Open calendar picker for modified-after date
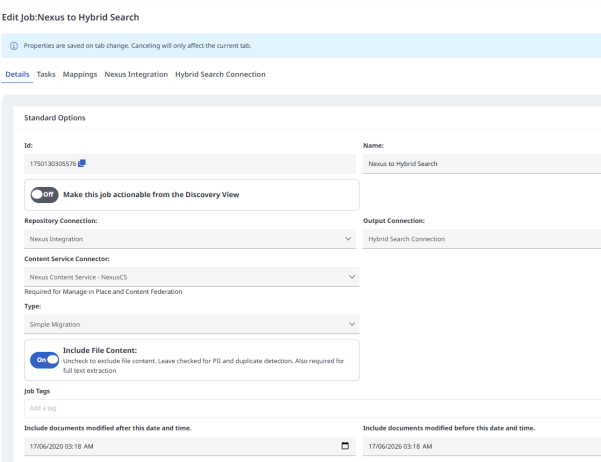 pos(346,446)
